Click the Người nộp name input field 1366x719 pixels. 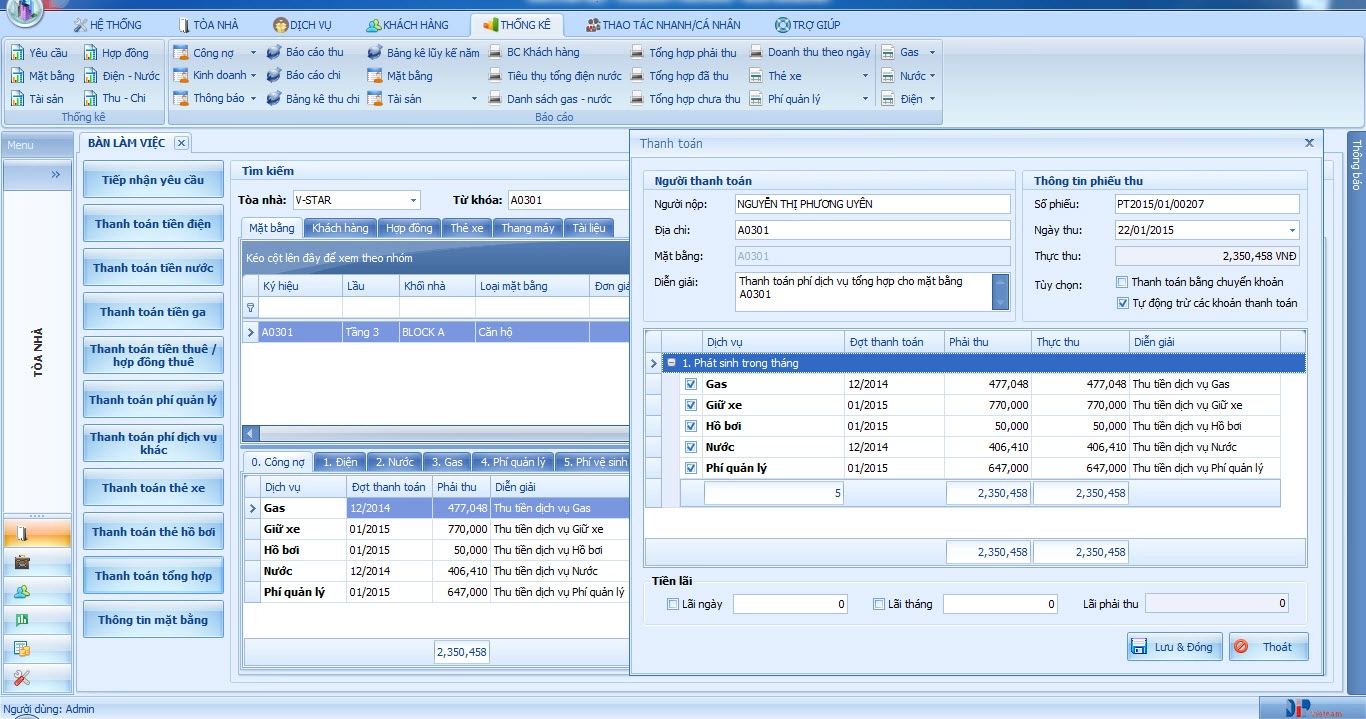[x=872, y=204]
